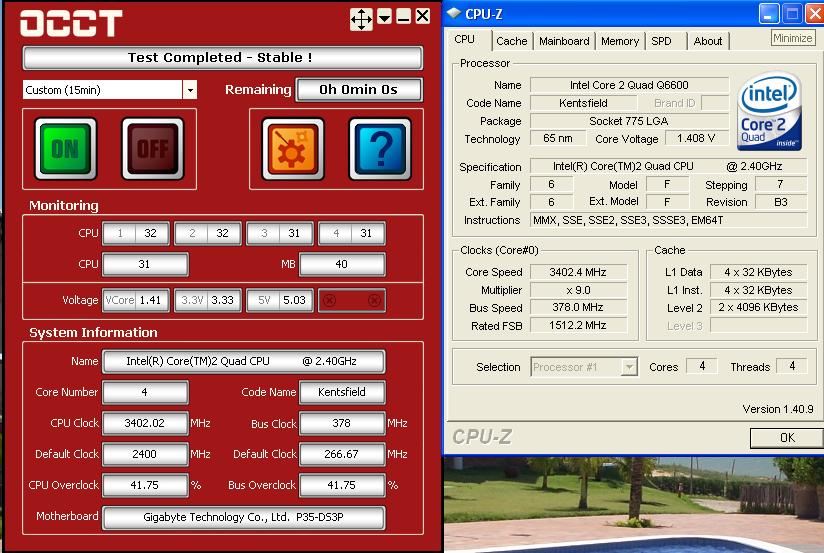Minimize the OCCT window

(404, 17)
